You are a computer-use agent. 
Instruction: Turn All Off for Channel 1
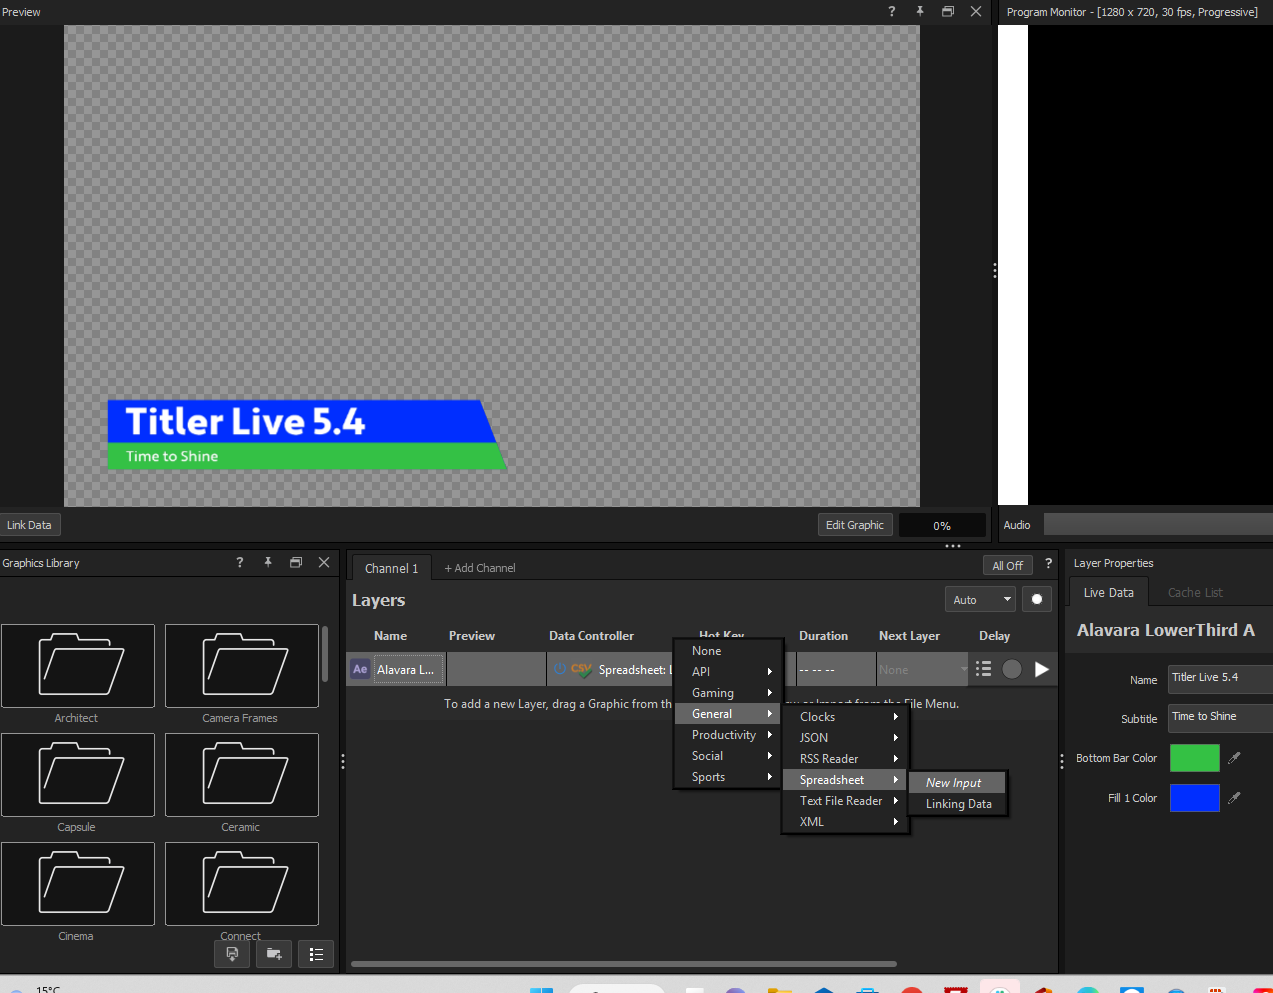tap(1007, 565)
